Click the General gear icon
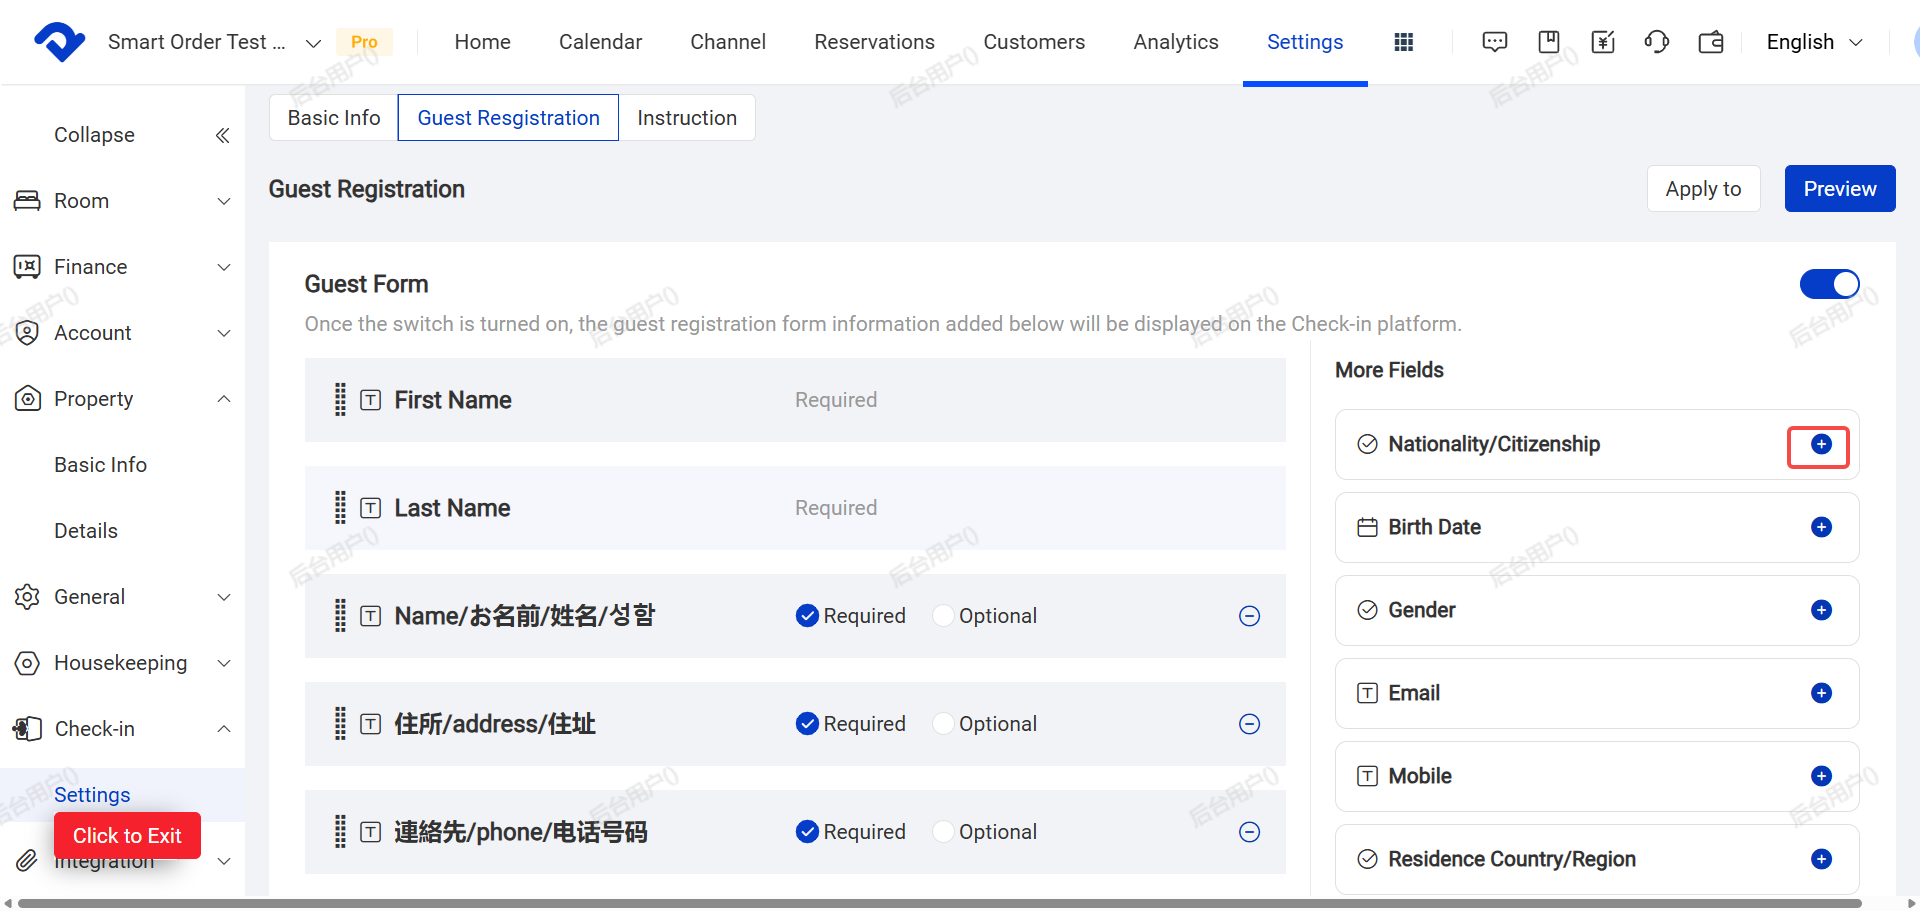Screen dimensions: 1920x911 27,597
